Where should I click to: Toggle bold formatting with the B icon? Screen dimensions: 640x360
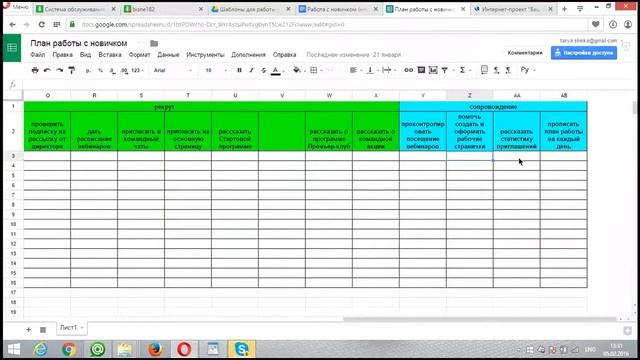click(240, 70)
